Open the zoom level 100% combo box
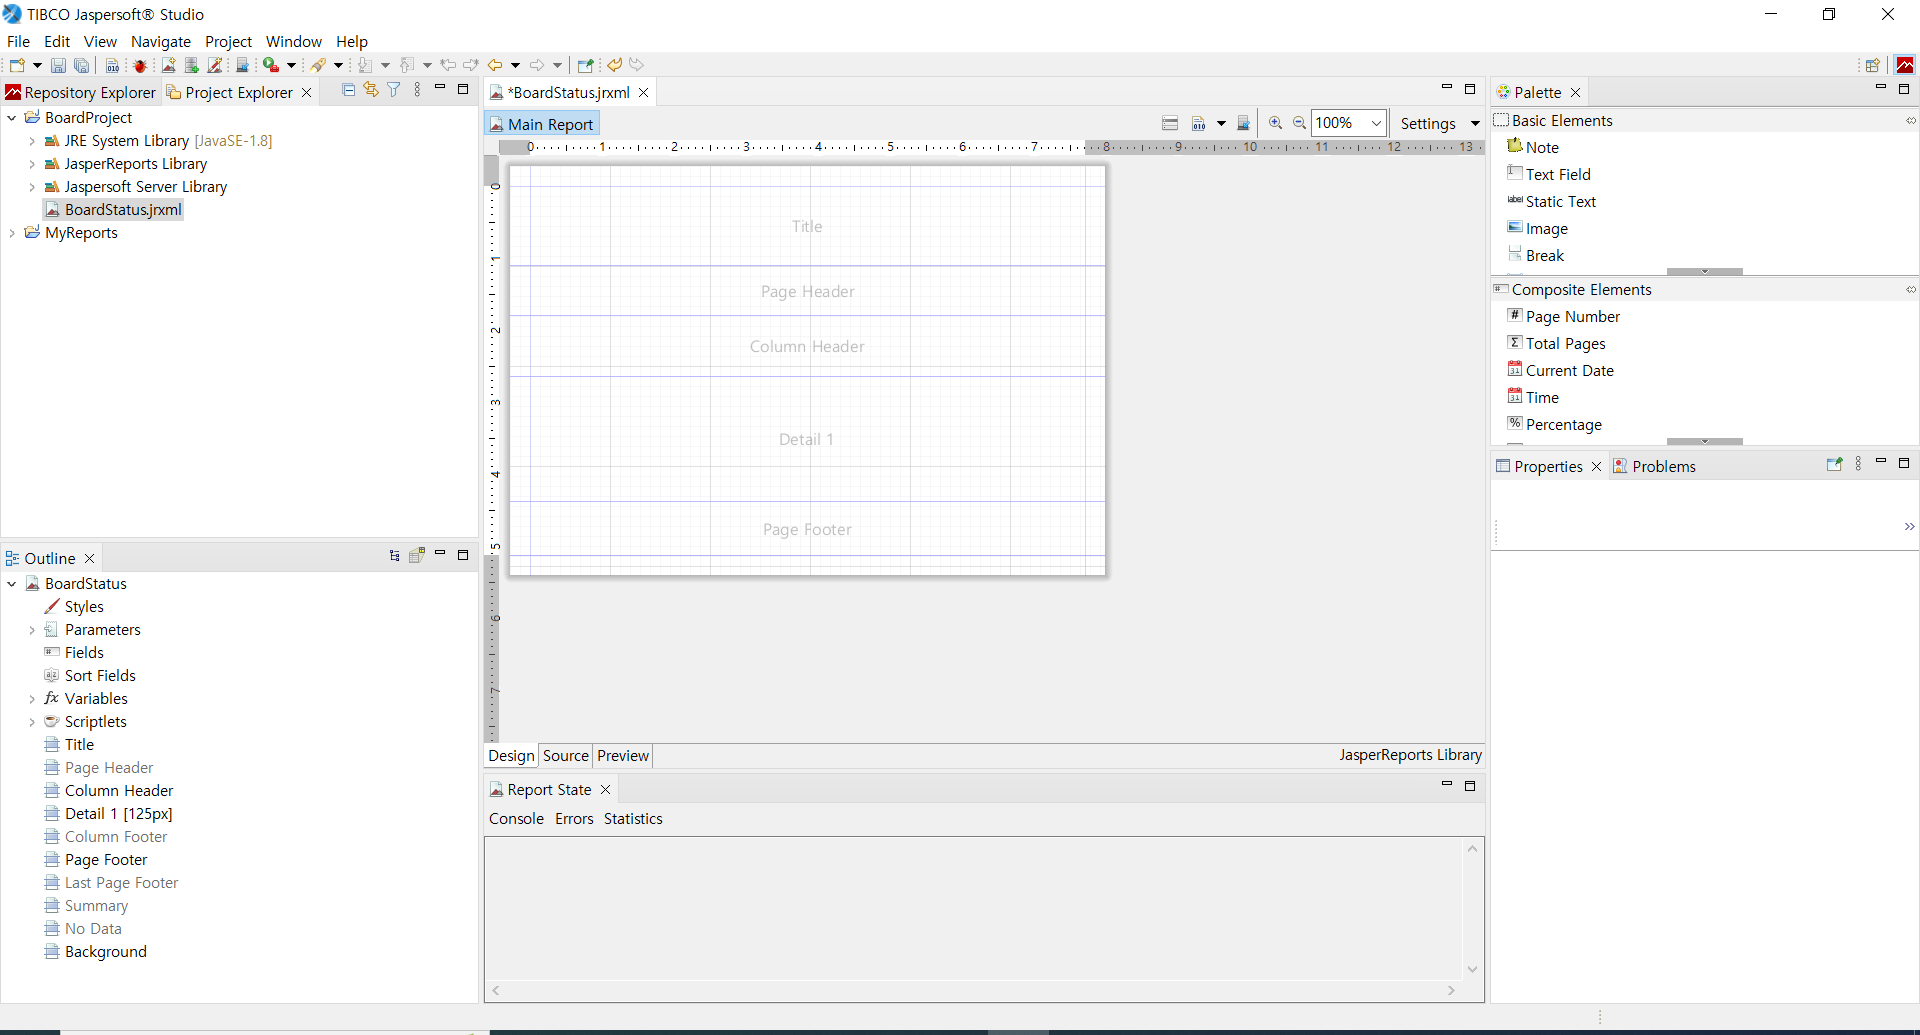Screen dimensions: 1920x1035 [1348, 123]
